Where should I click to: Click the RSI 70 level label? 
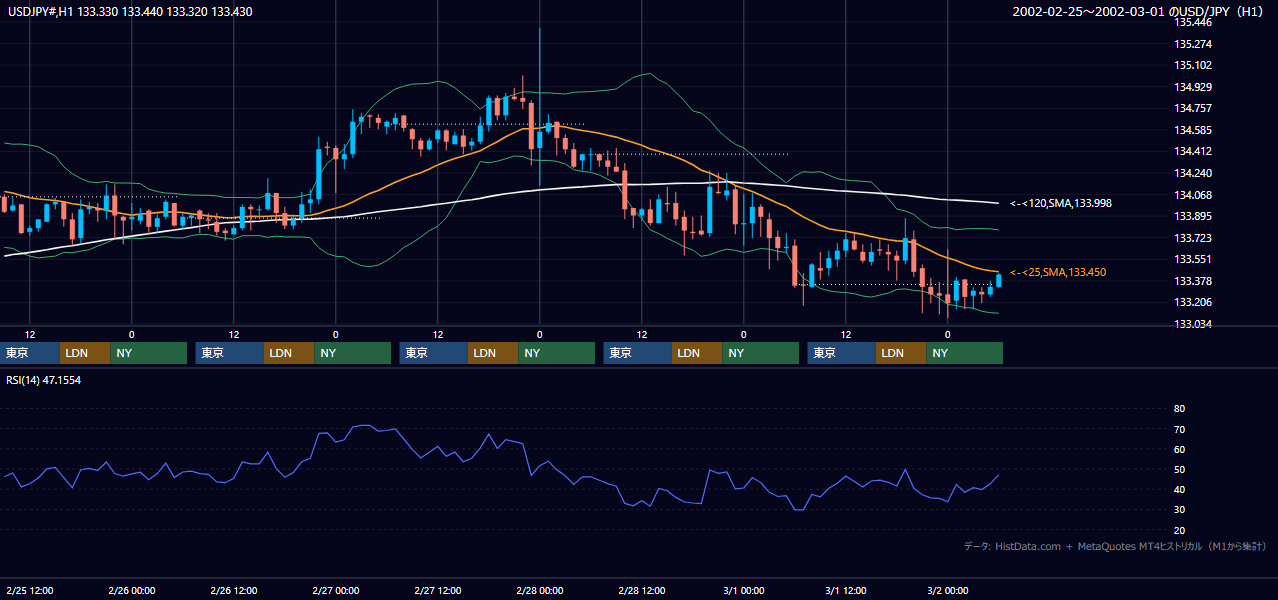click(1179, 429)
